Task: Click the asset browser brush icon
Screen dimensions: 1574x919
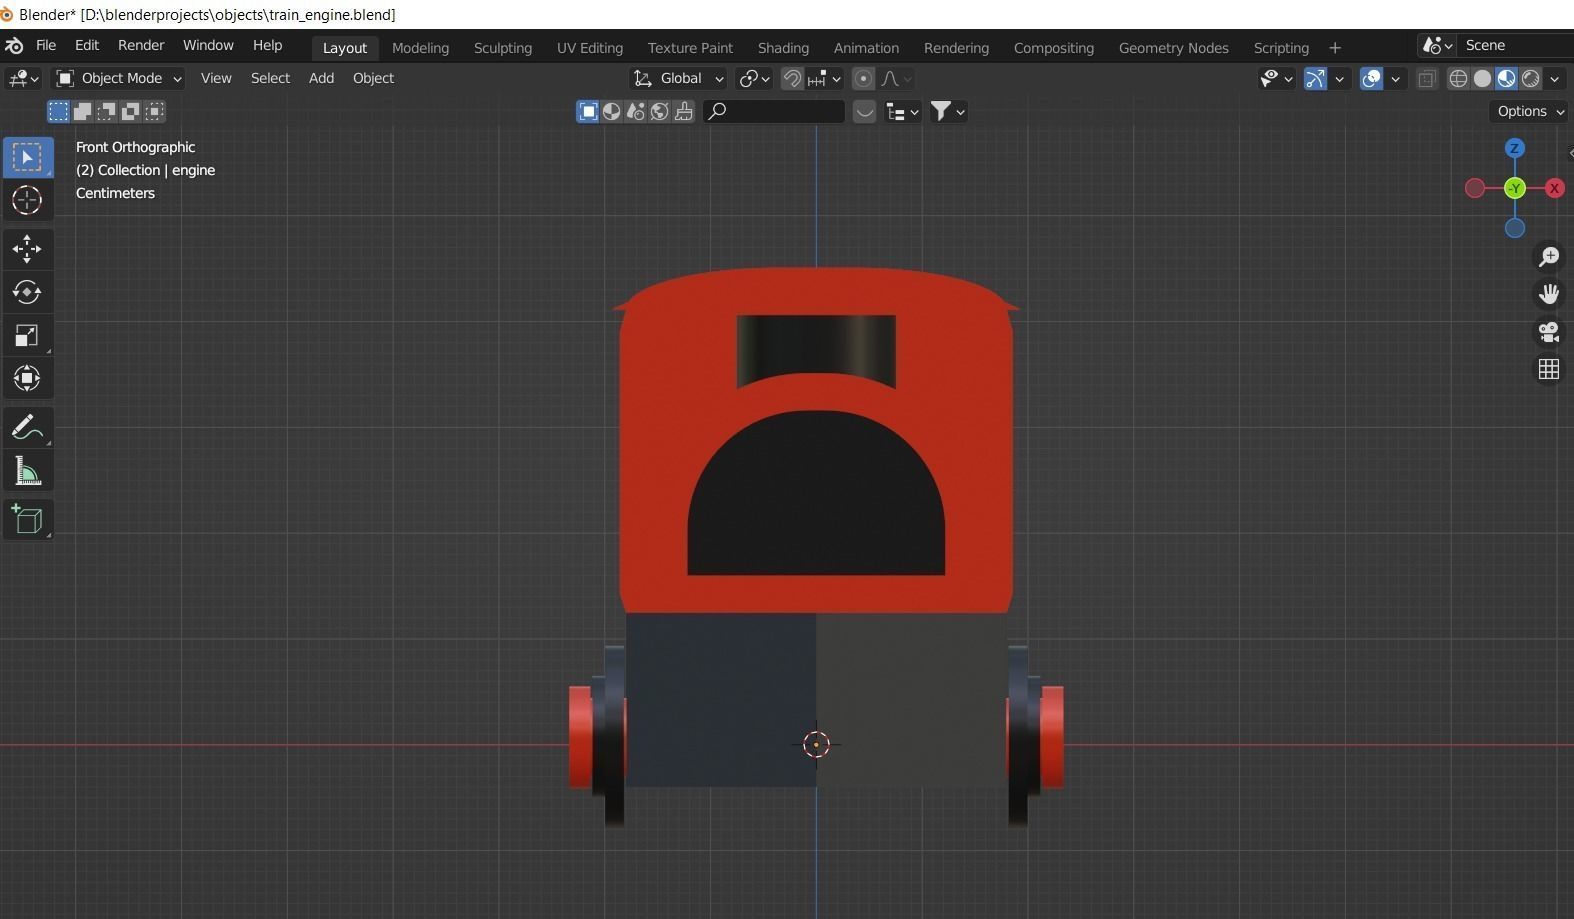Action: (684, 111)
